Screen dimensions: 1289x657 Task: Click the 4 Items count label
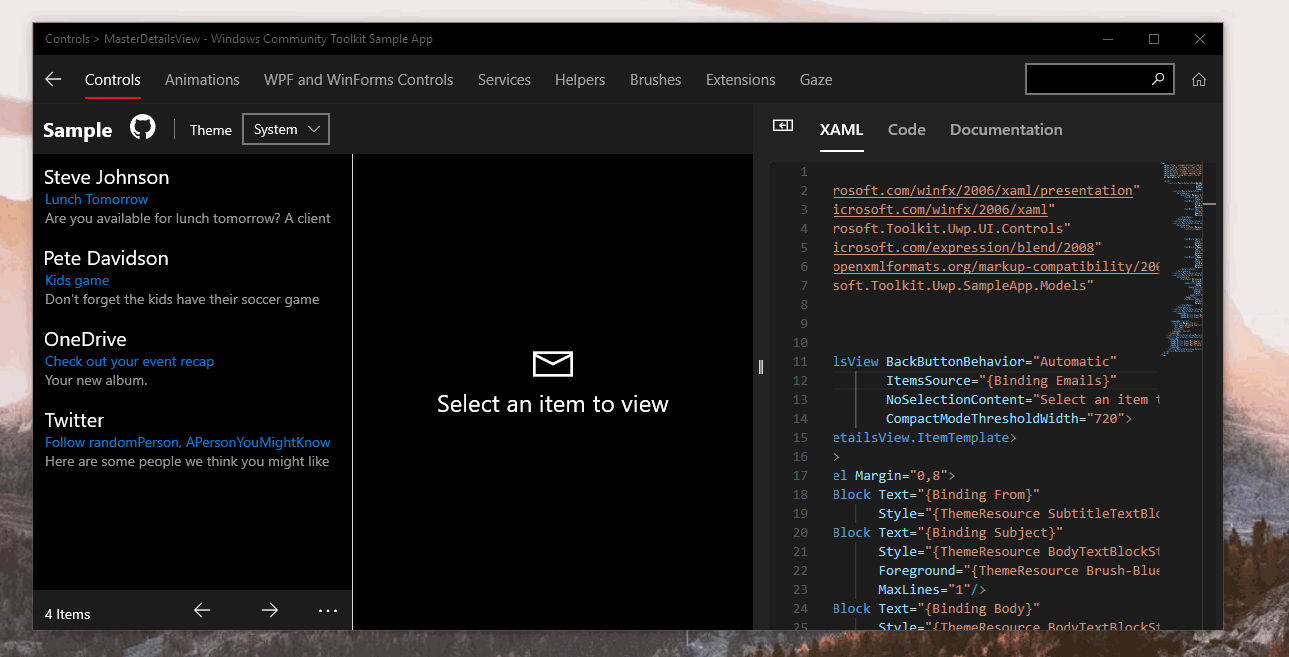point(67,614)
